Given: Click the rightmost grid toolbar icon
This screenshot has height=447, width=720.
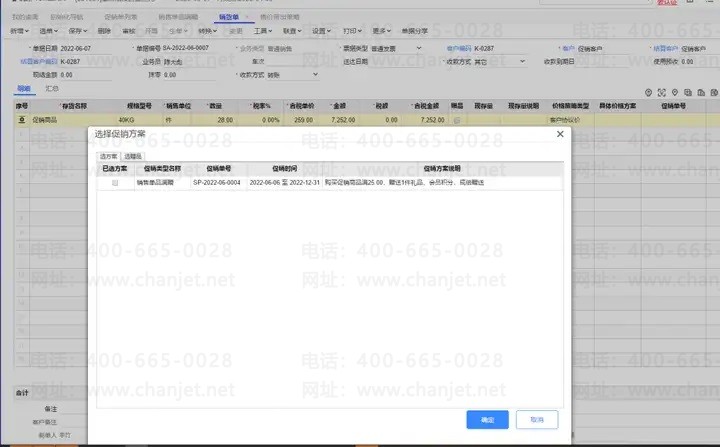Looking at the screenshot, I should click(x=714, y=92).
